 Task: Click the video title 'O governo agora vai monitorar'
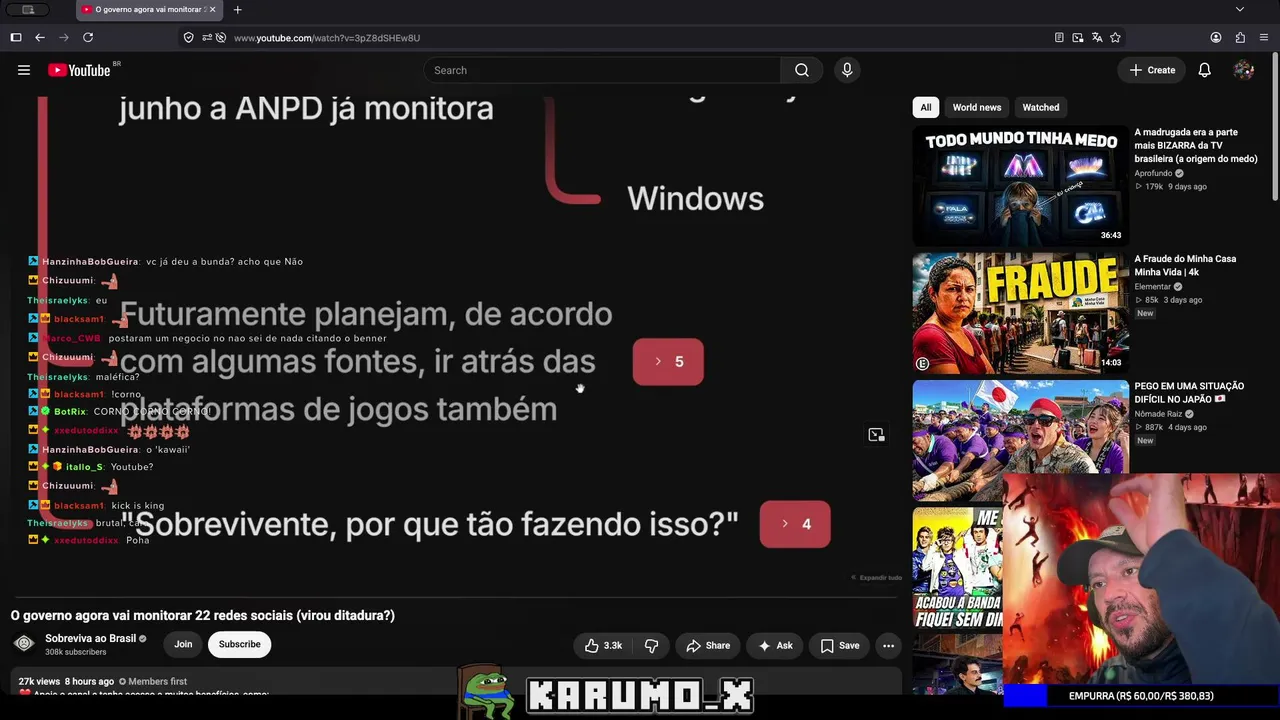tap(203, 615)
